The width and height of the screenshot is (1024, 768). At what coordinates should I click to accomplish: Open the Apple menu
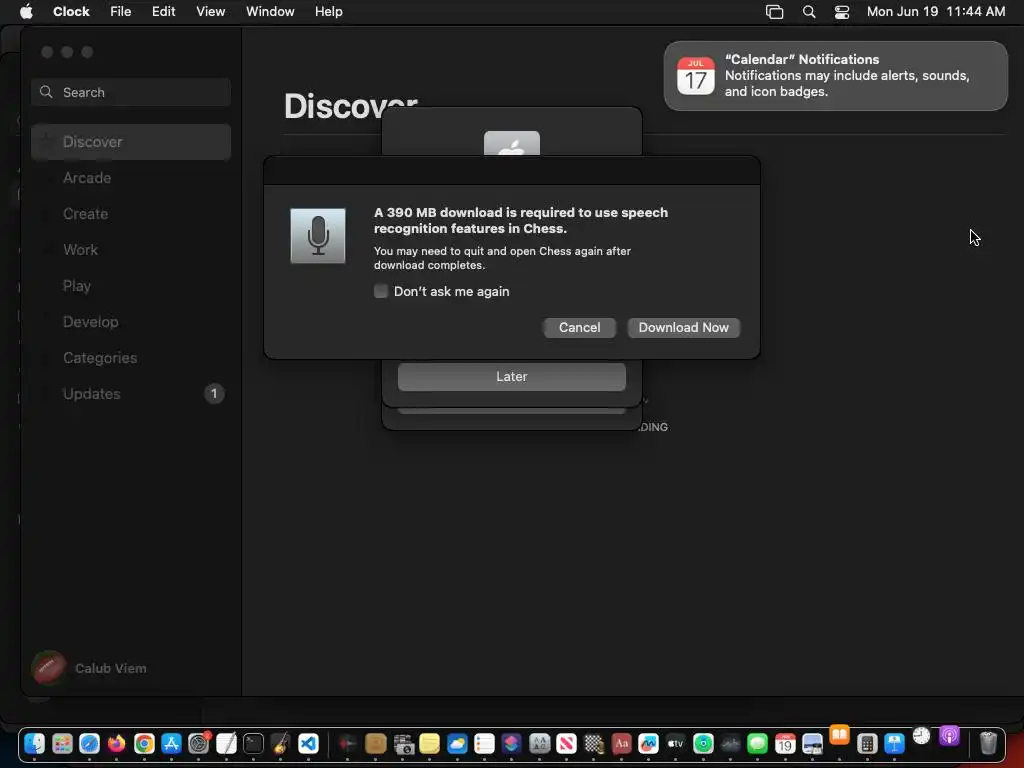26,12
